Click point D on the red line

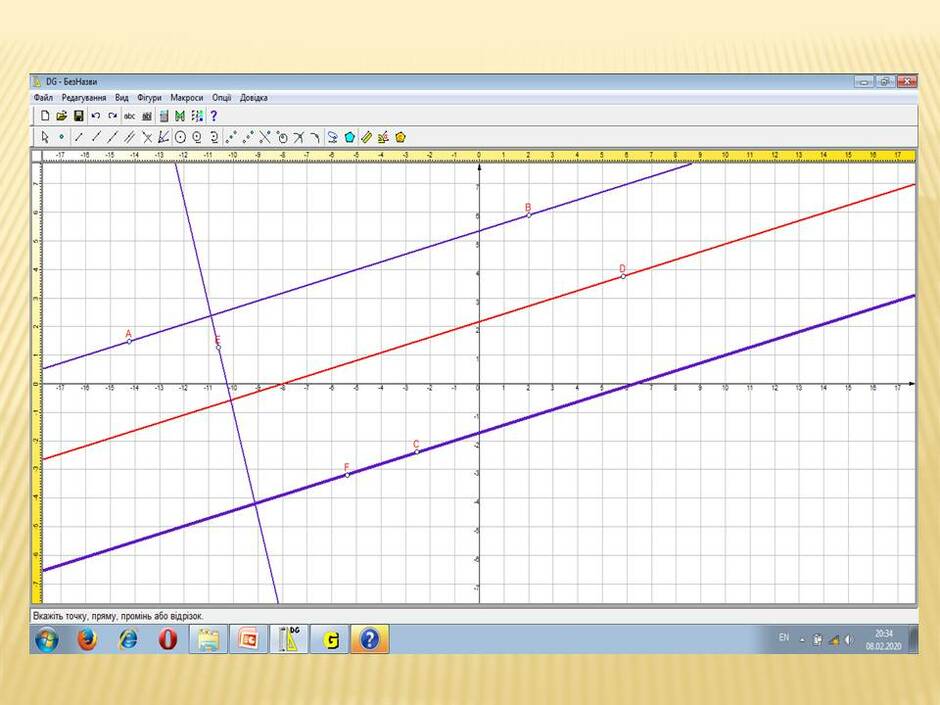pos(623,276)
